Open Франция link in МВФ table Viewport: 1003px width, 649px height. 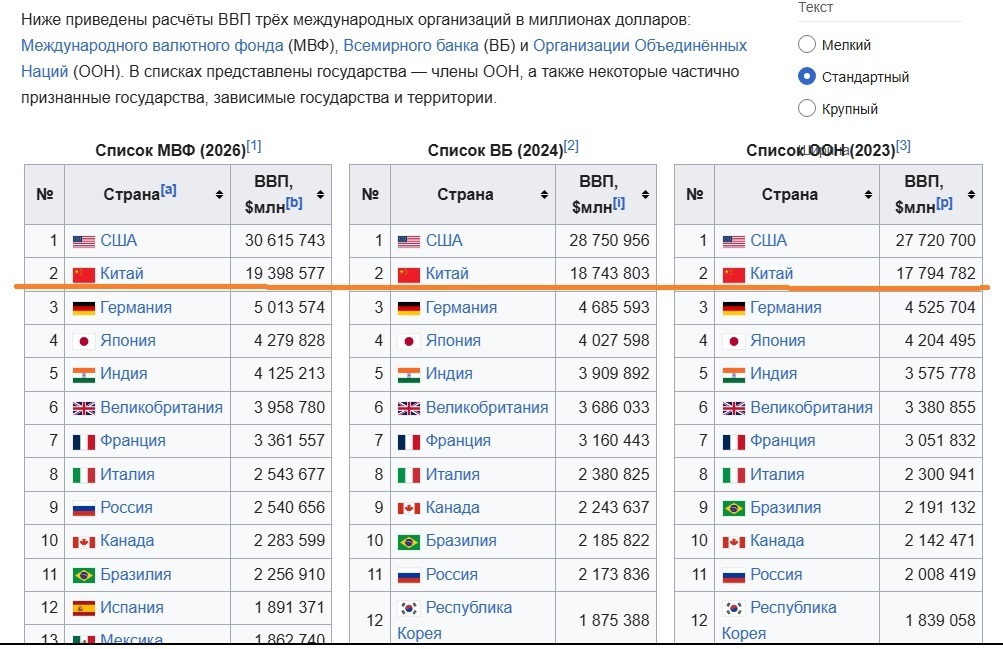[133, 441]
